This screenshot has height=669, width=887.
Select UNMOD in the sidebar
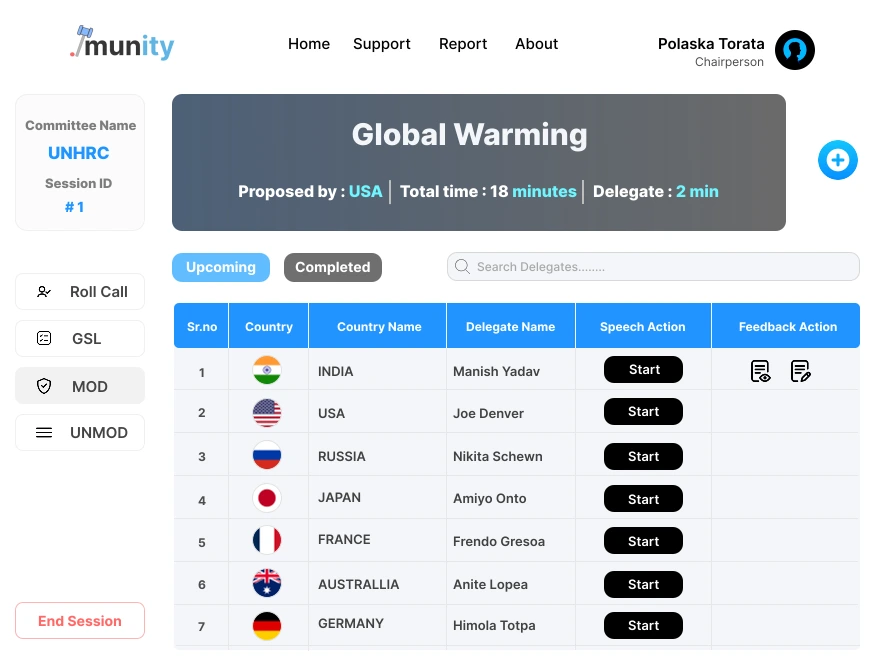click(80, 433)
